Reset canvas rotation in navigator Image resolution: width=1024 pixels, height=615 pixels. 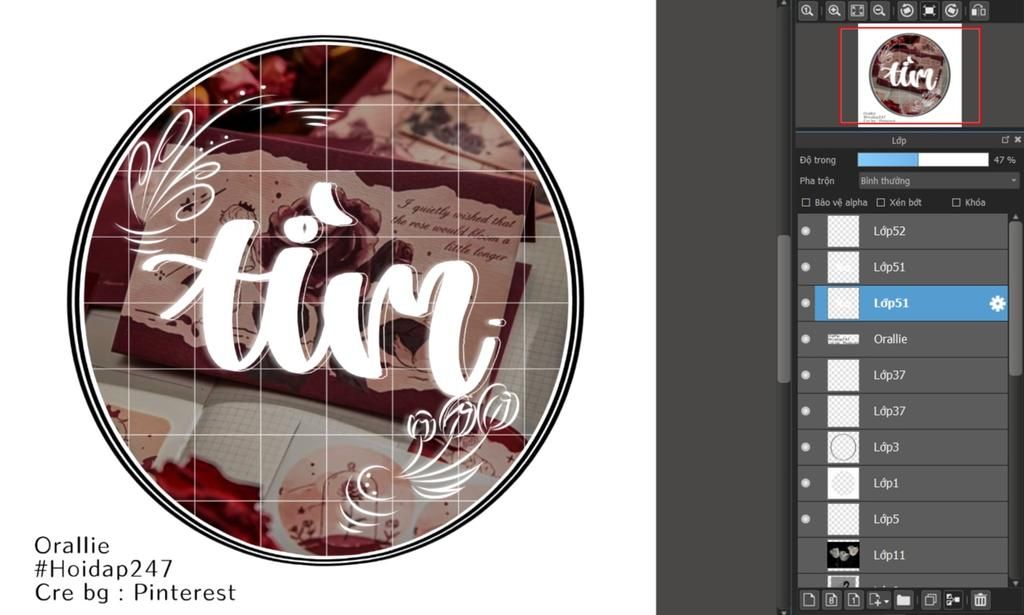929,10
